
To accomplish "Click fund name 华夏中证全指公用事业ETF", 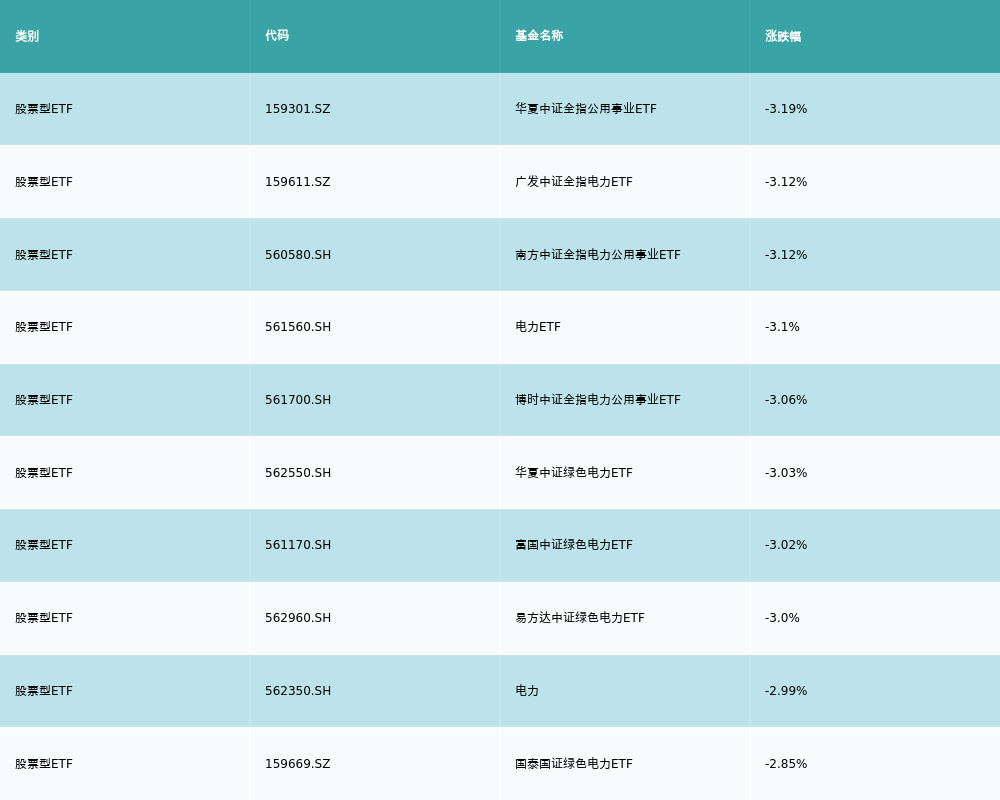I will tap(585, 109).
